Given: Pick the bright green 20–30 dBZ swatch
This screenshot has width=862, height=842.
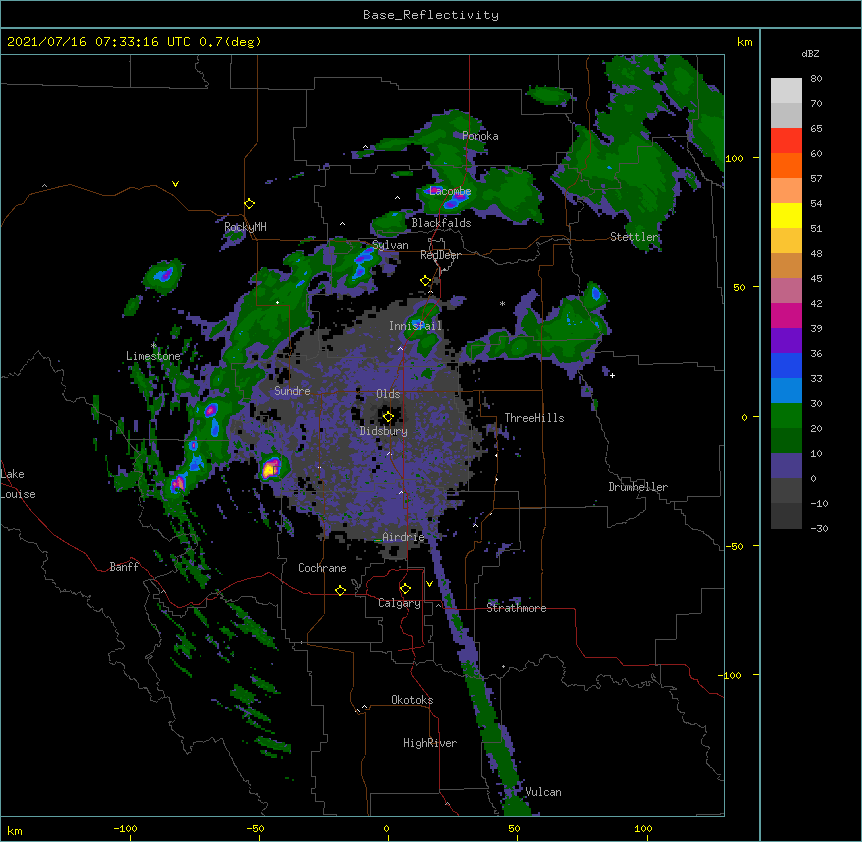Looking at the screenshot, I should [786, 416].
